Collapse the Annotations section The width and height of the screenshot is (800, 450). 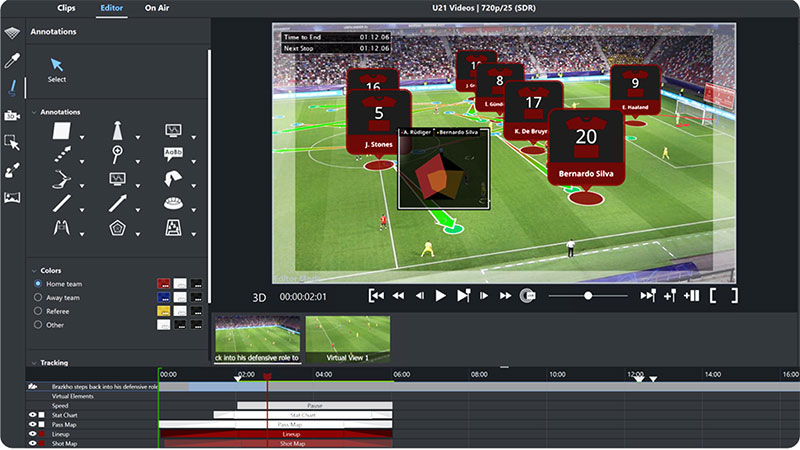[34, 112]
